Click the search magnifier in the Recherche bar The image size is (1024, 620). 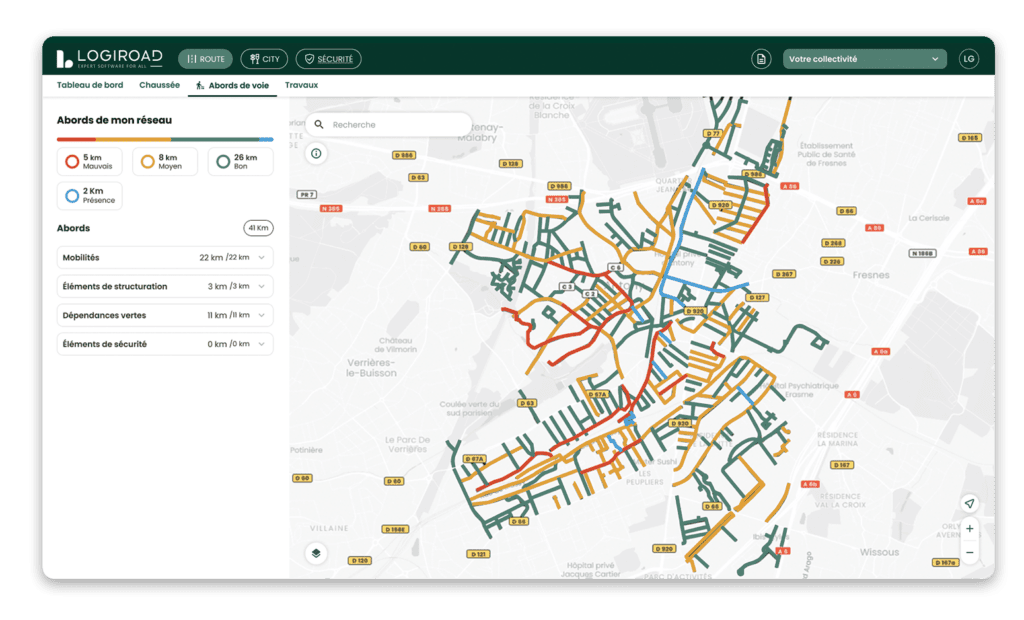coord(319,124)
